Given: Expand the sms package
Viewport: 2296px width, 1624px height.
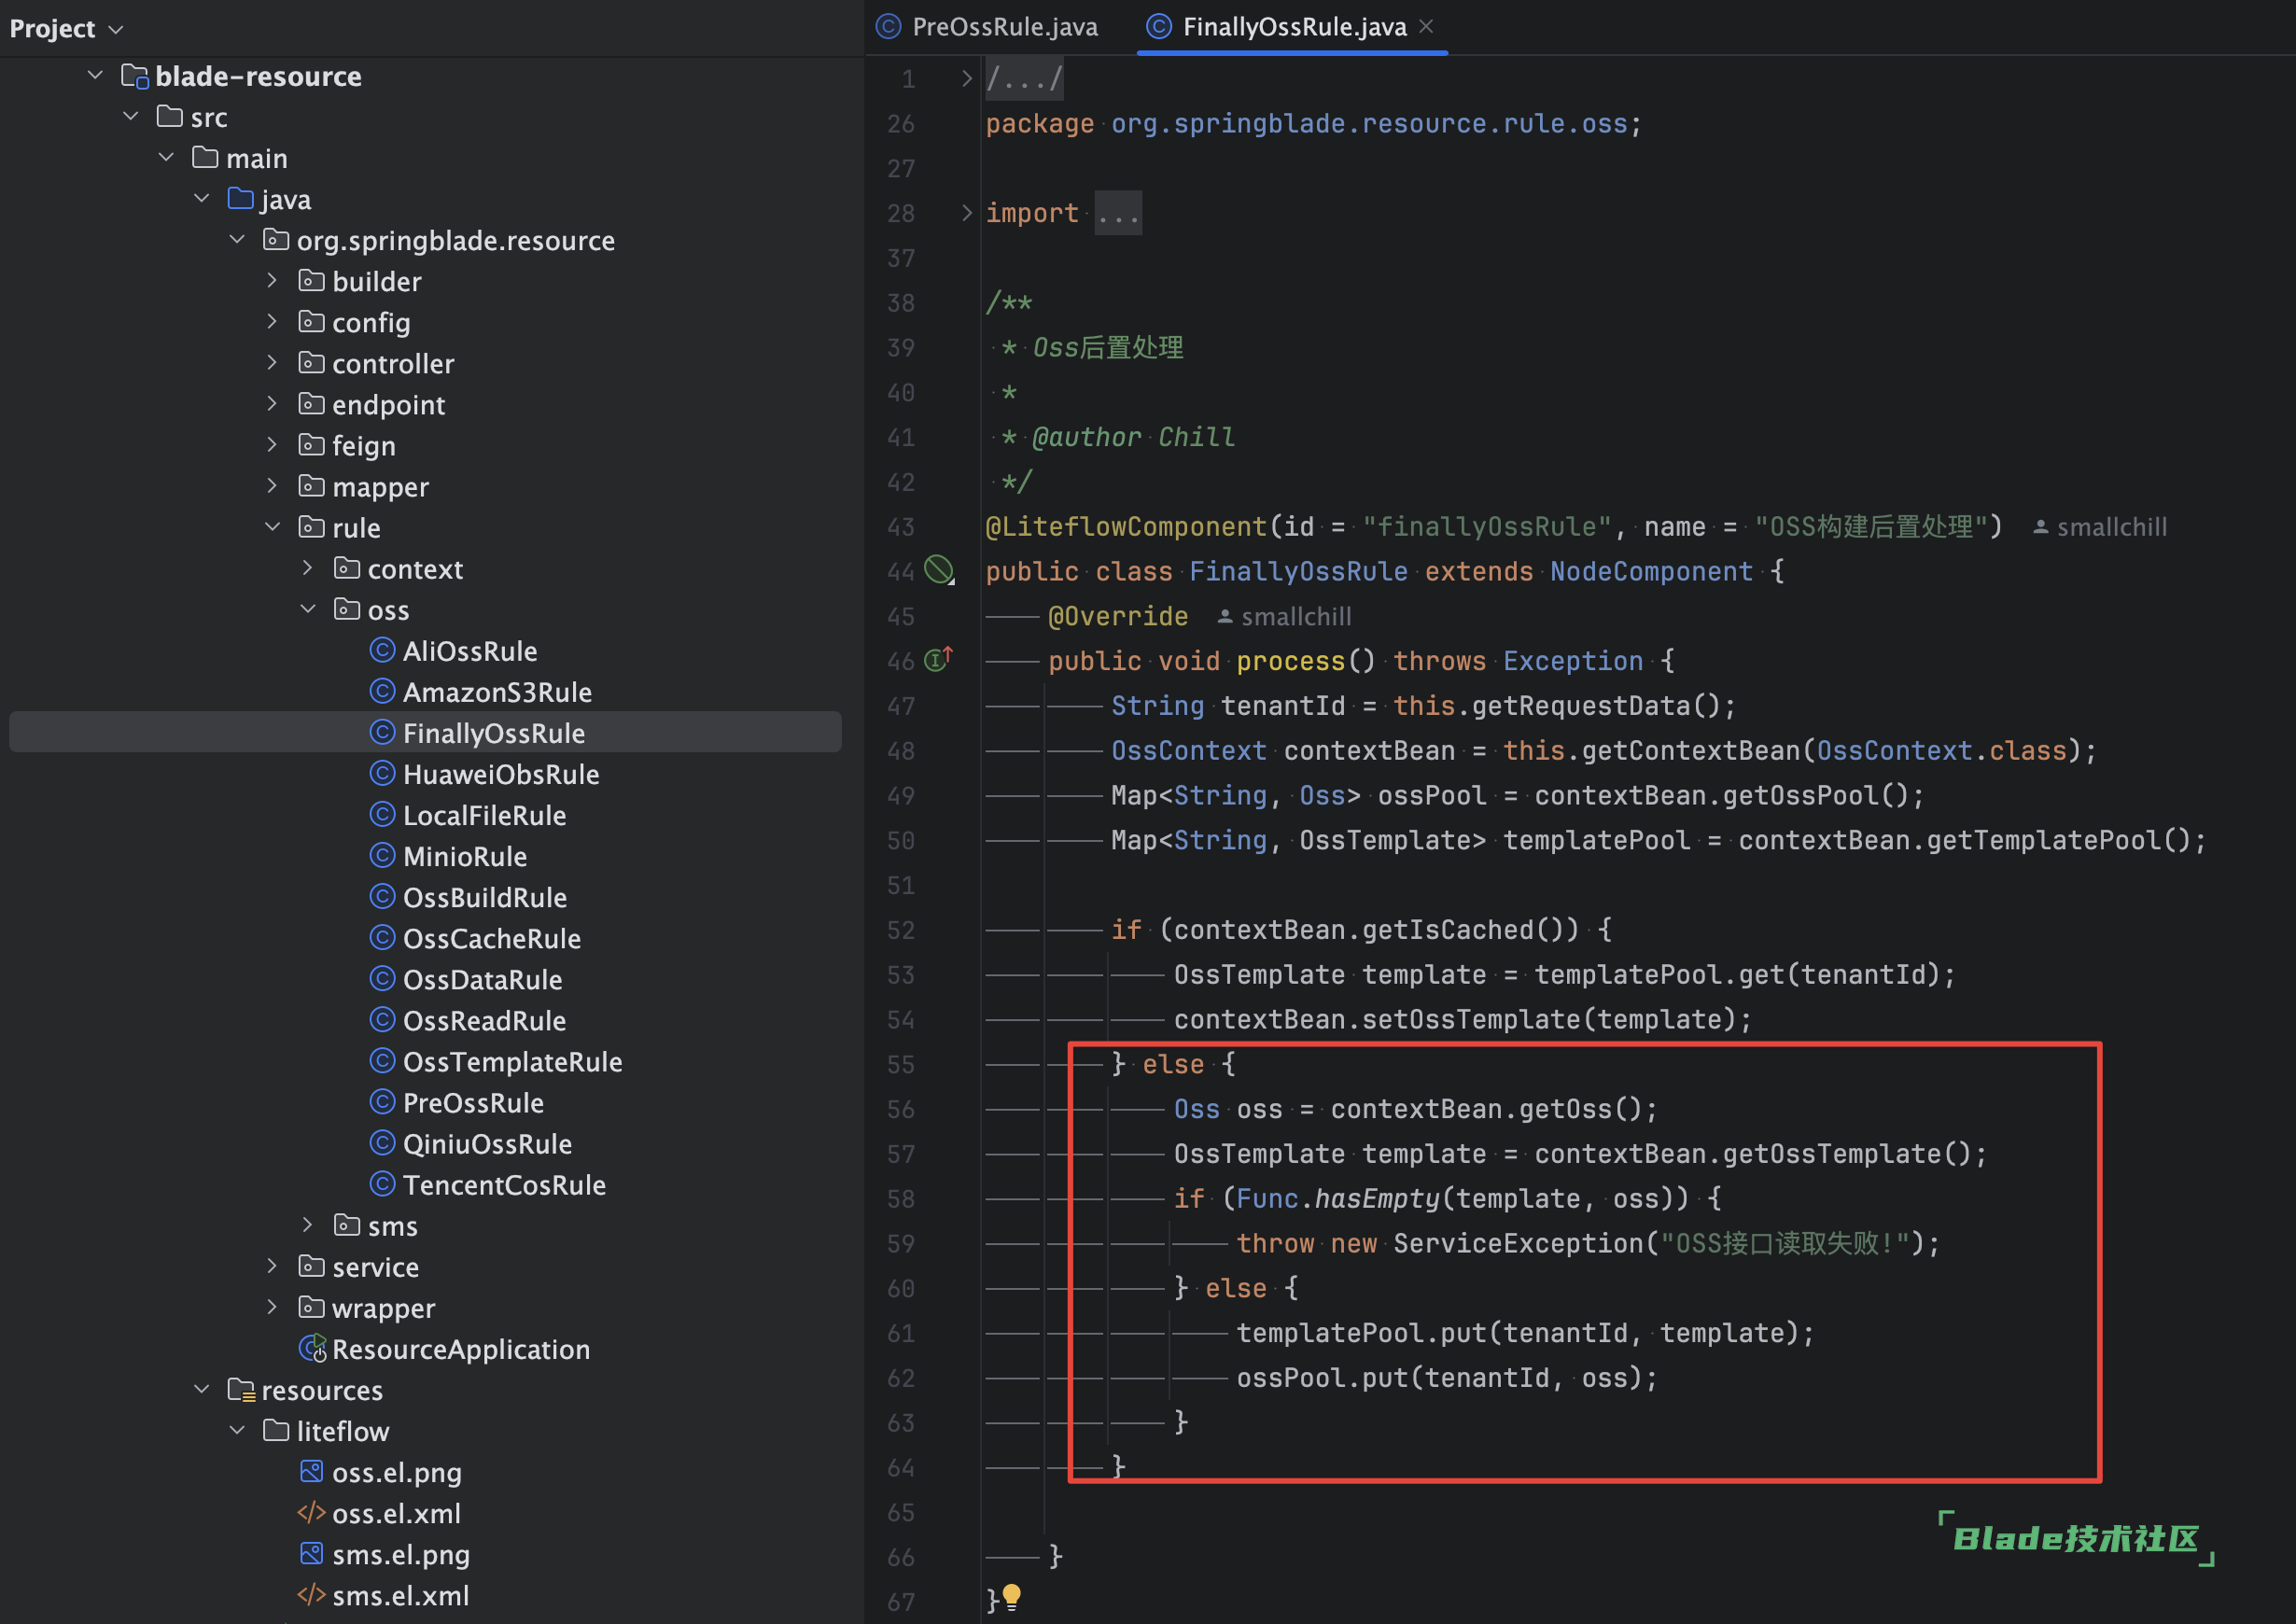Looking at the screenshot, I should pyautogui.click(x=308, y=1225).
